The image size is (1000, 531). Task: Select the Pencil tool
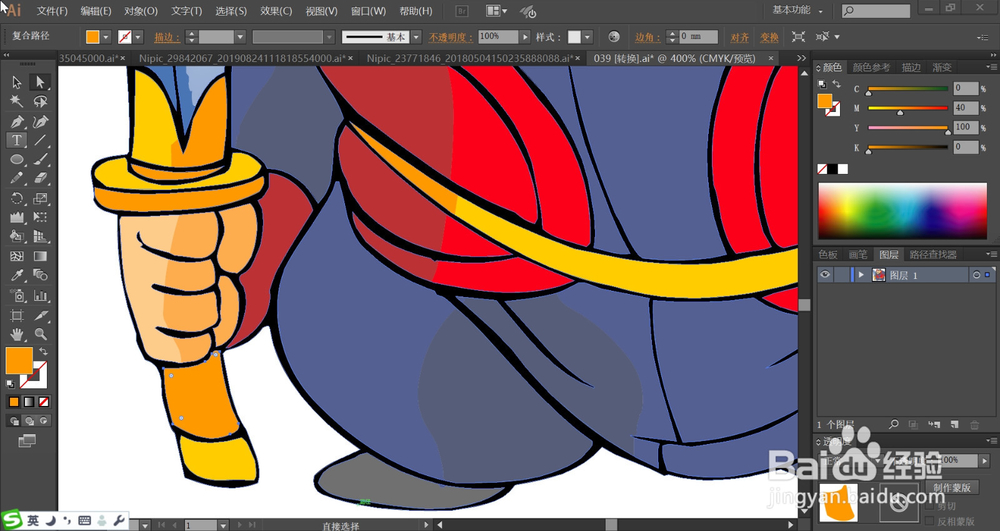(x=17, y=178)
